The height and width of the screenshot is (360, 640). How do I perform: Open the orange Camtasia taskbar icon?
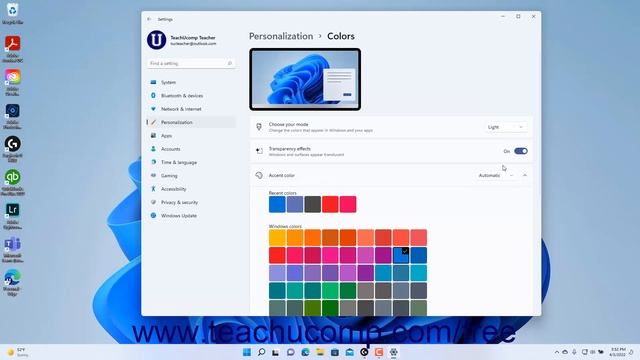point(379,352)
